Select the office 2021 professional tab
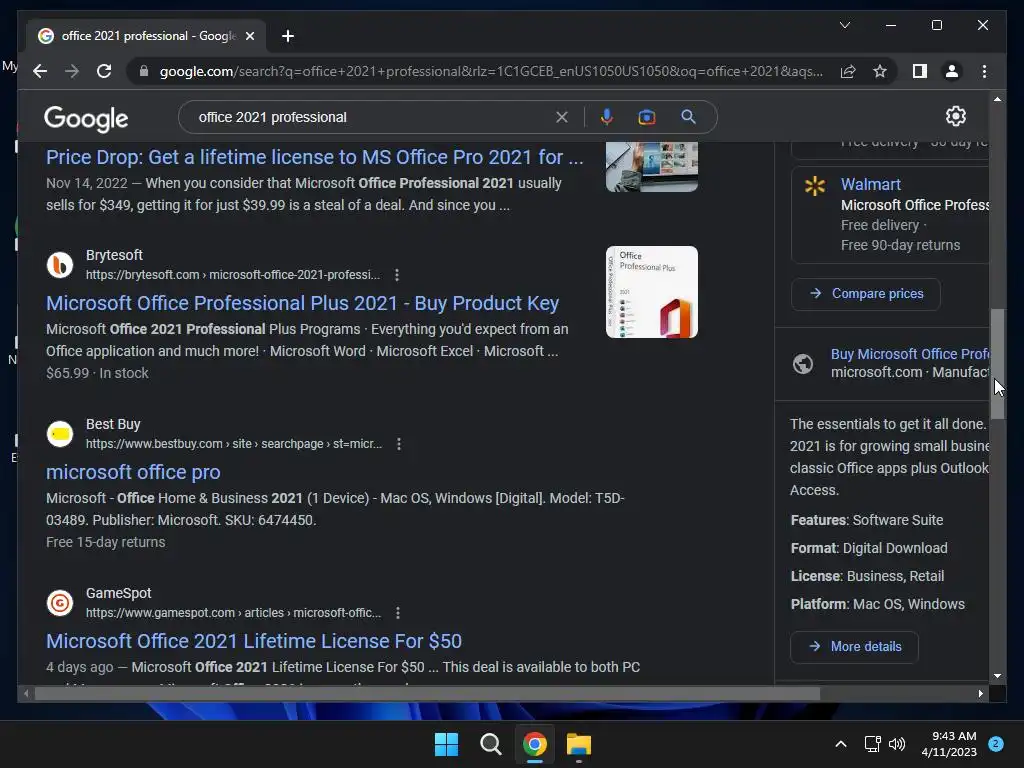 [x=147, y=36]
